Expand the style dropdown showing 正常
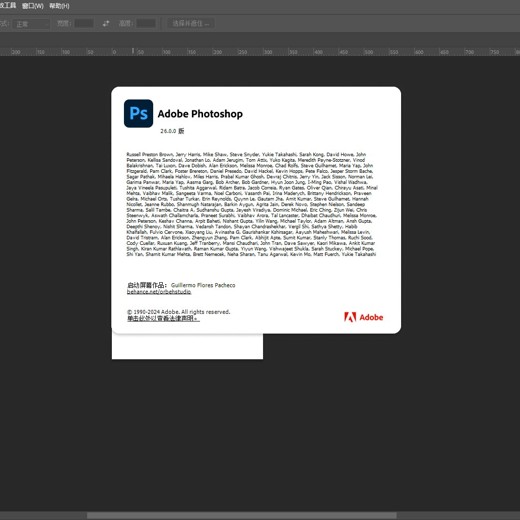This screenshot has height=520, width=520. [31, 24]
